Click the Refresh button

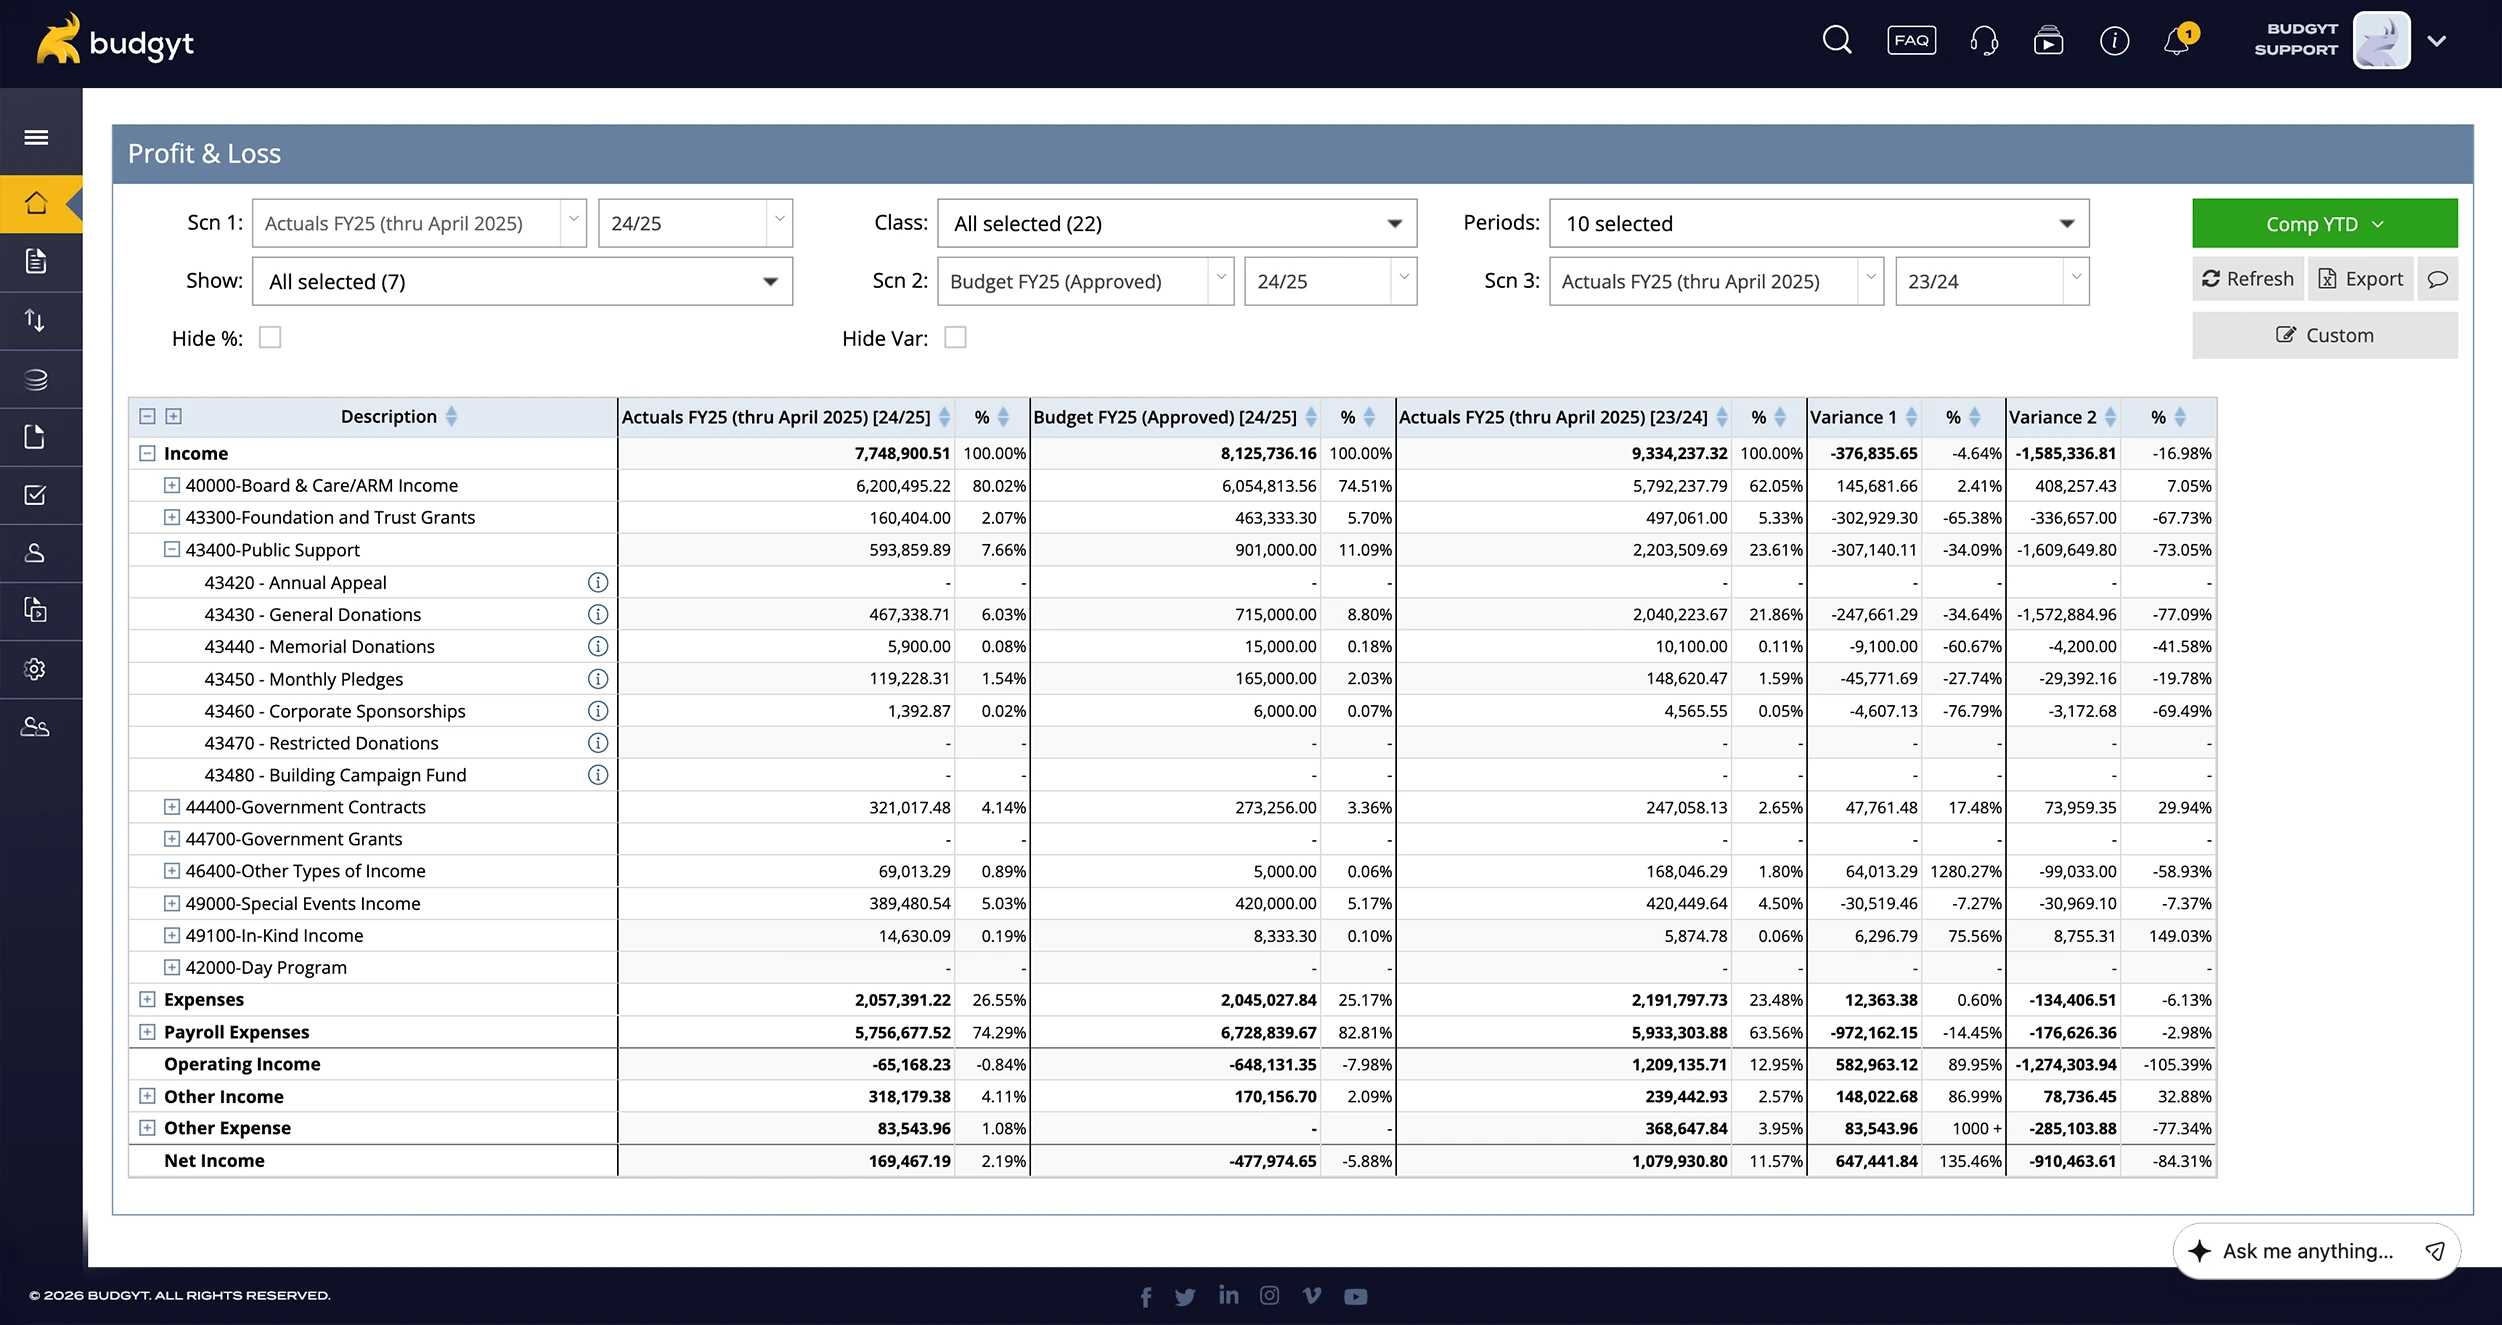pos(2248,279)
